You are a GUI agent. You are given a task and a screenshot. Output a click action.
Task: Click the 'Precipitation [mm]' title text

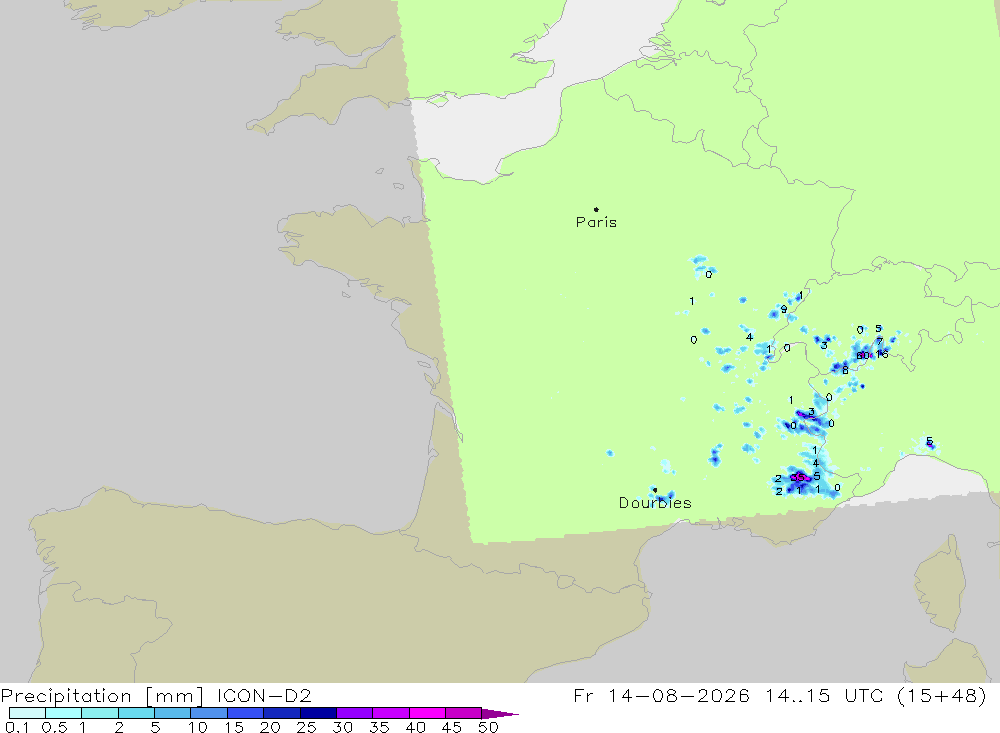point(102,696)
